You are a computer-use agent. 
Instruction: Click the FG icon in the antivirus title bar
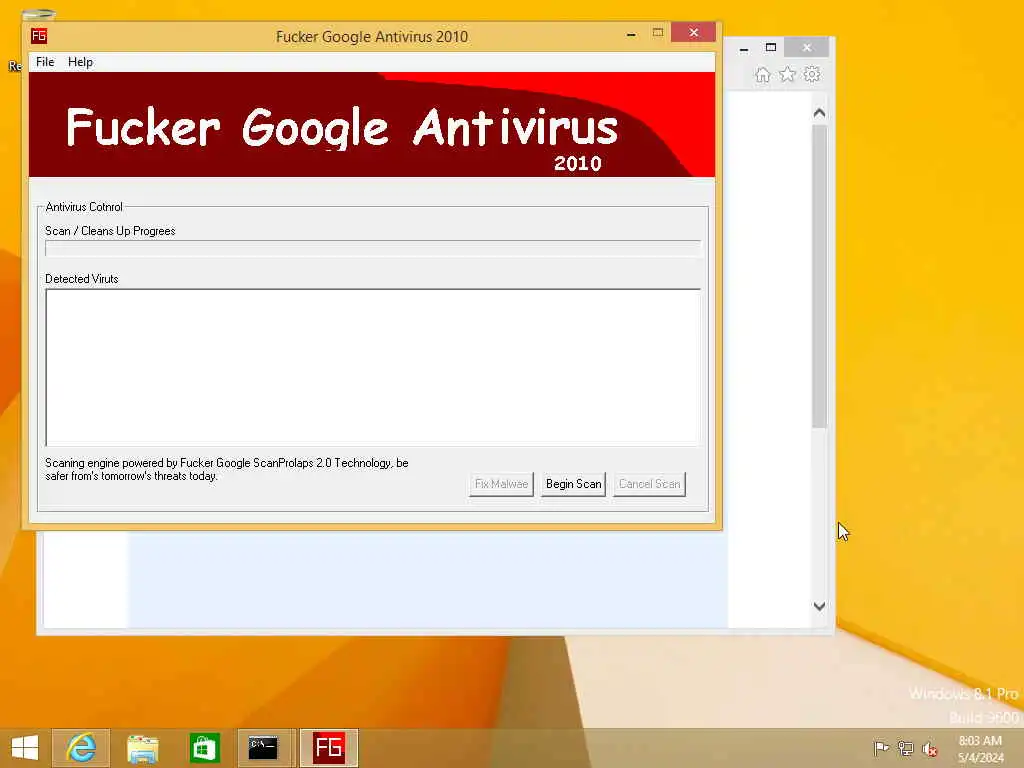point(39,35)
